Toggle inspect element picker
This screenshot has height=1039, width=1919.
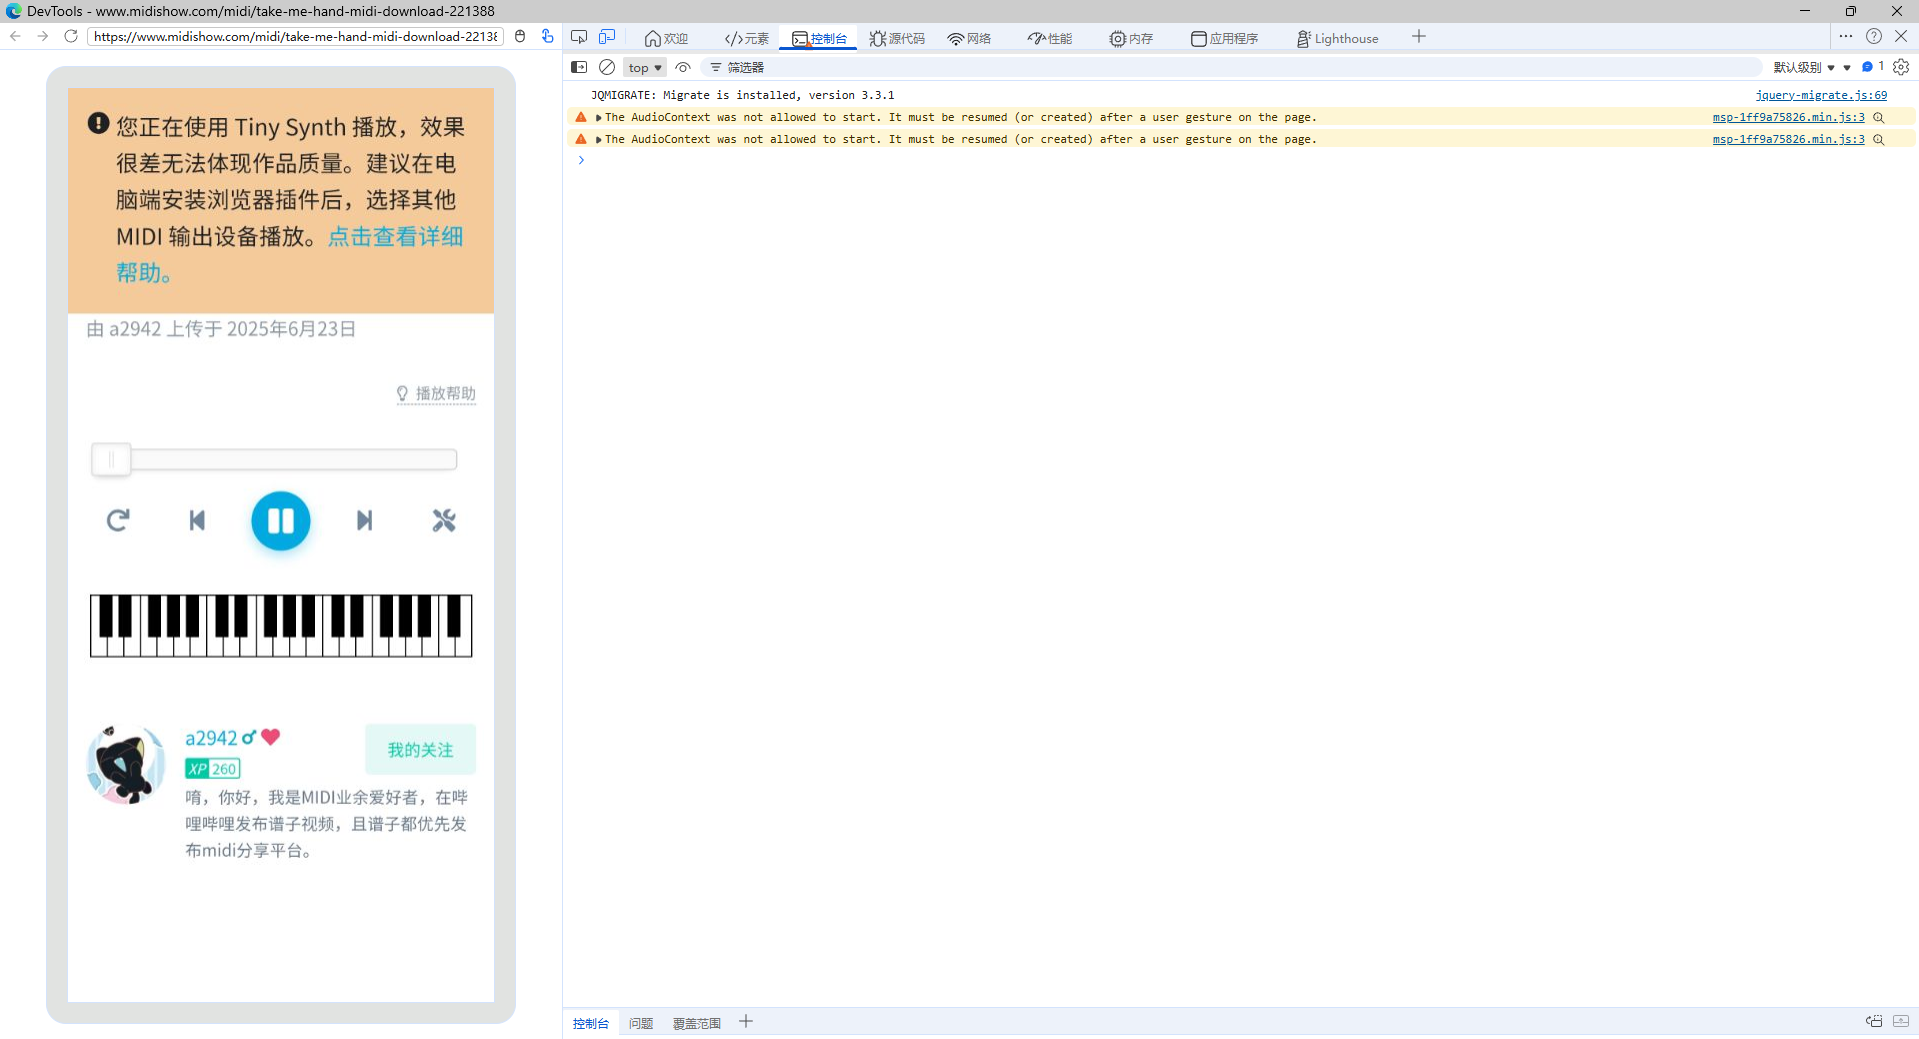pos(579,37)
